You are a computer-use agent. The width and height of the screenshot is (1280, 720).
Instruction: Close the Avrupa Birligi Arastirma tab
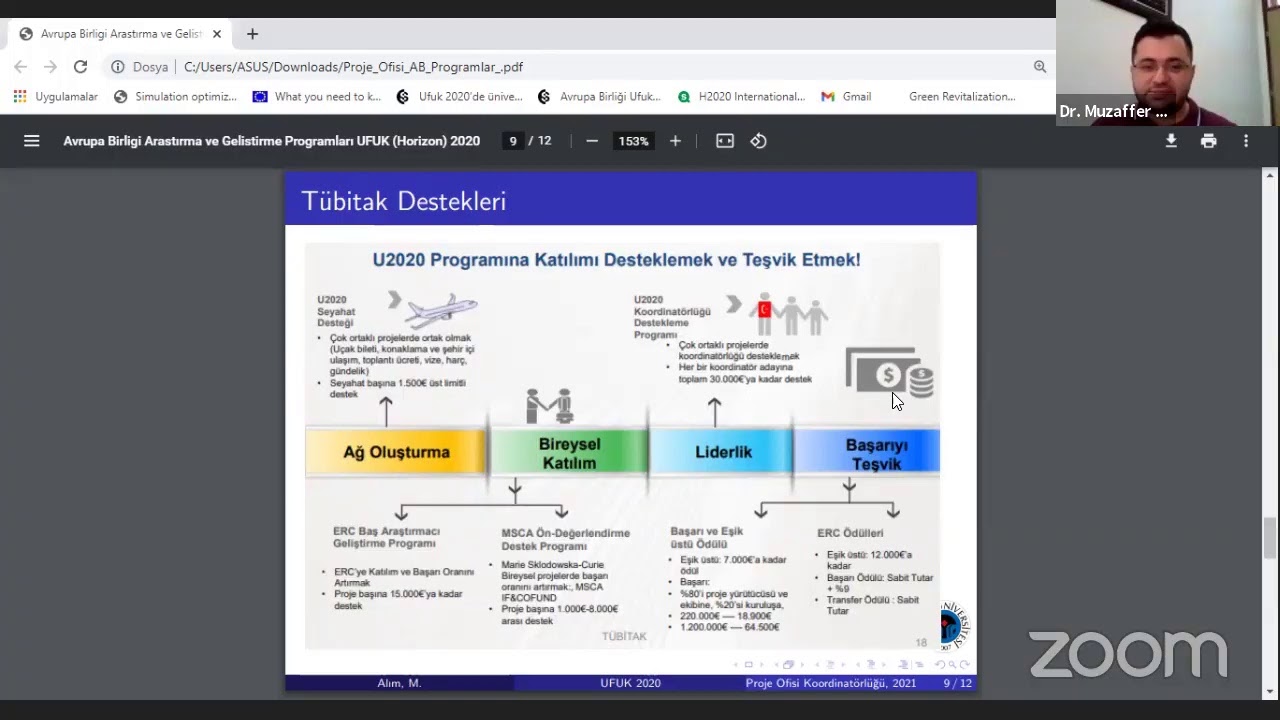pos(217,34)
